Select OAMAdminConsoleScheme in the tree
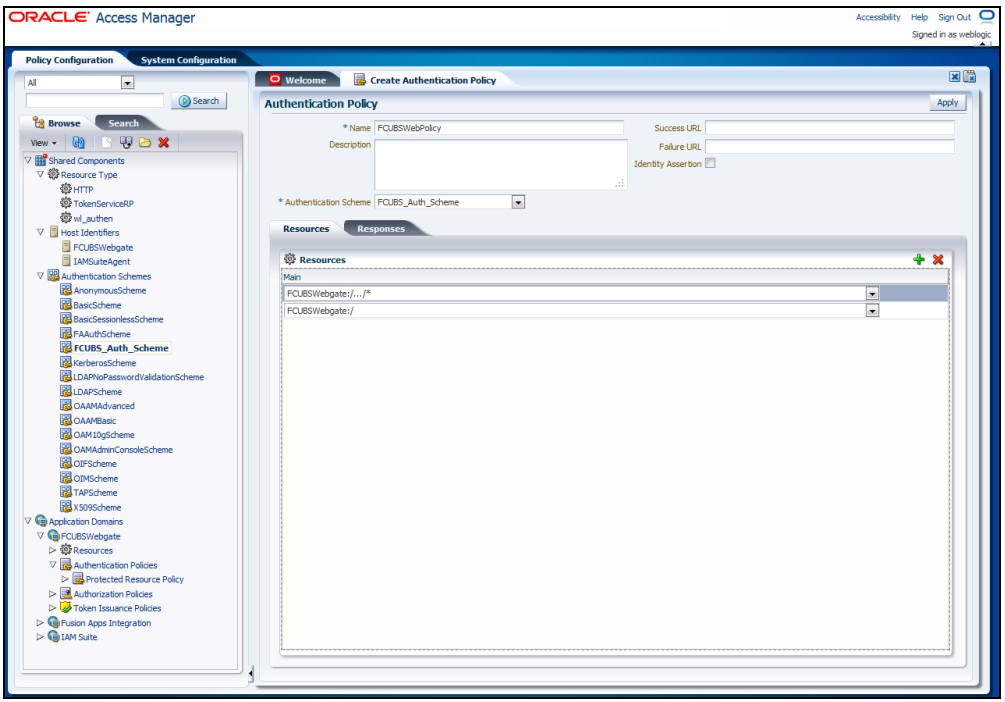Viewport: 1005px width, 702px height. point(123,450)
